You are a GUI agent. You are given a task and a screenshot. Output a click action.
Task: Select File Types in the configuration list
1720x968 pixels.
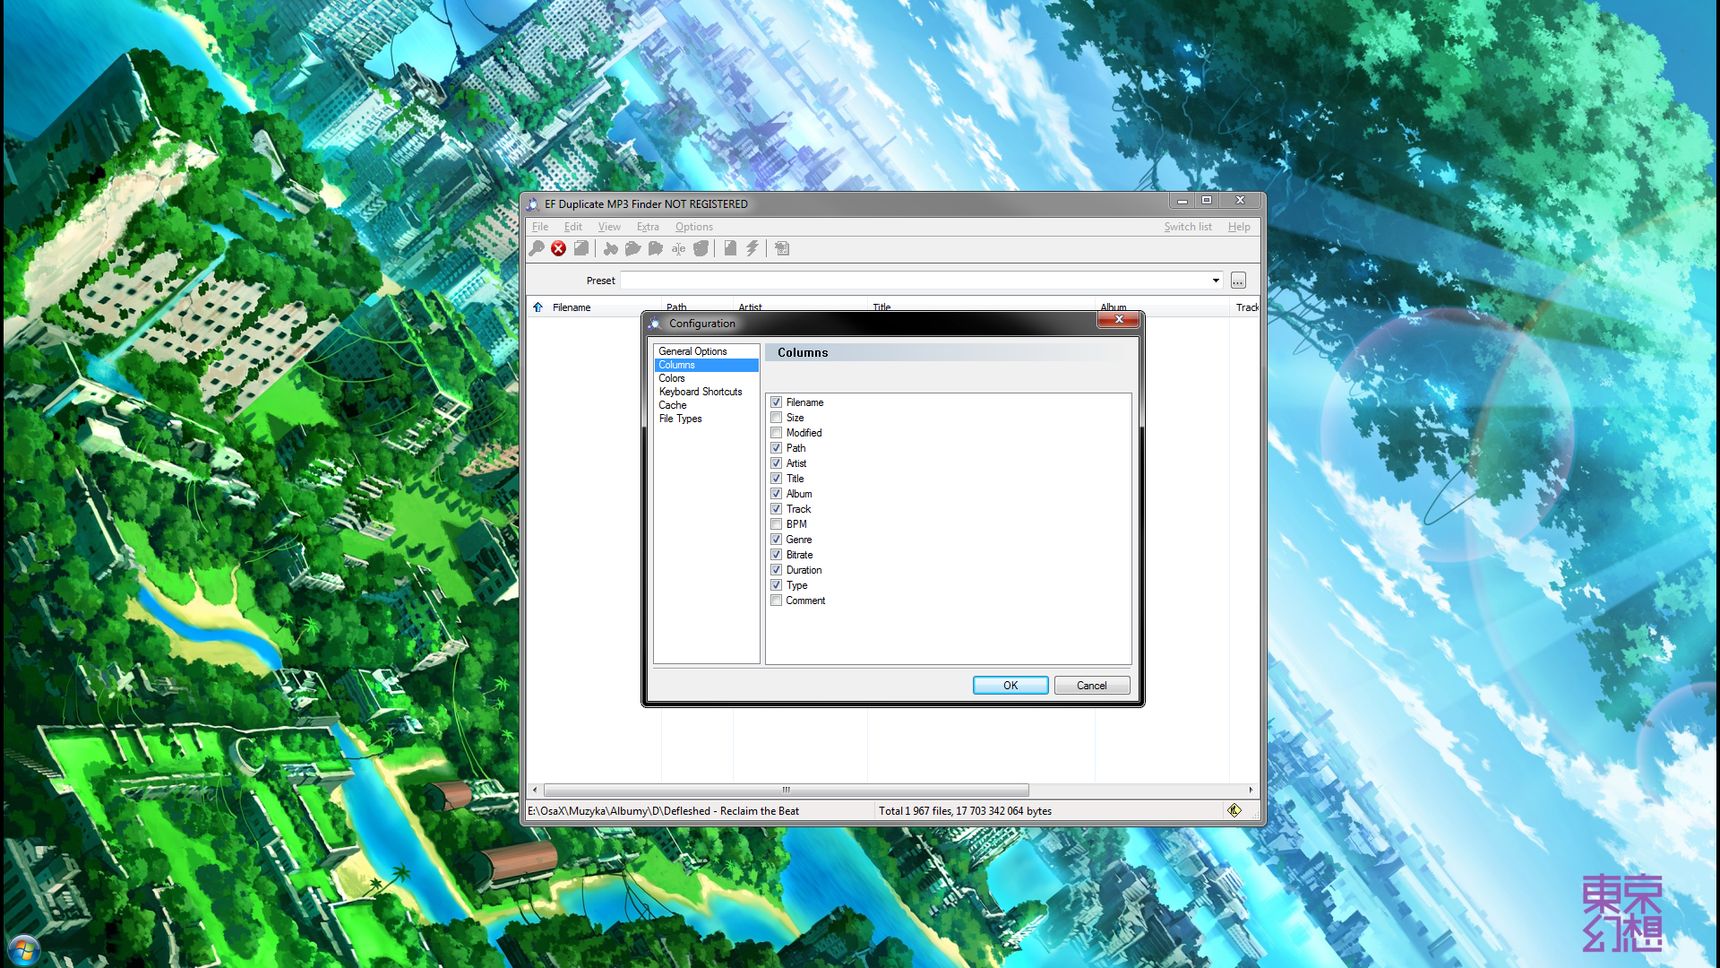pyautogui.click(x=706, y=419)
